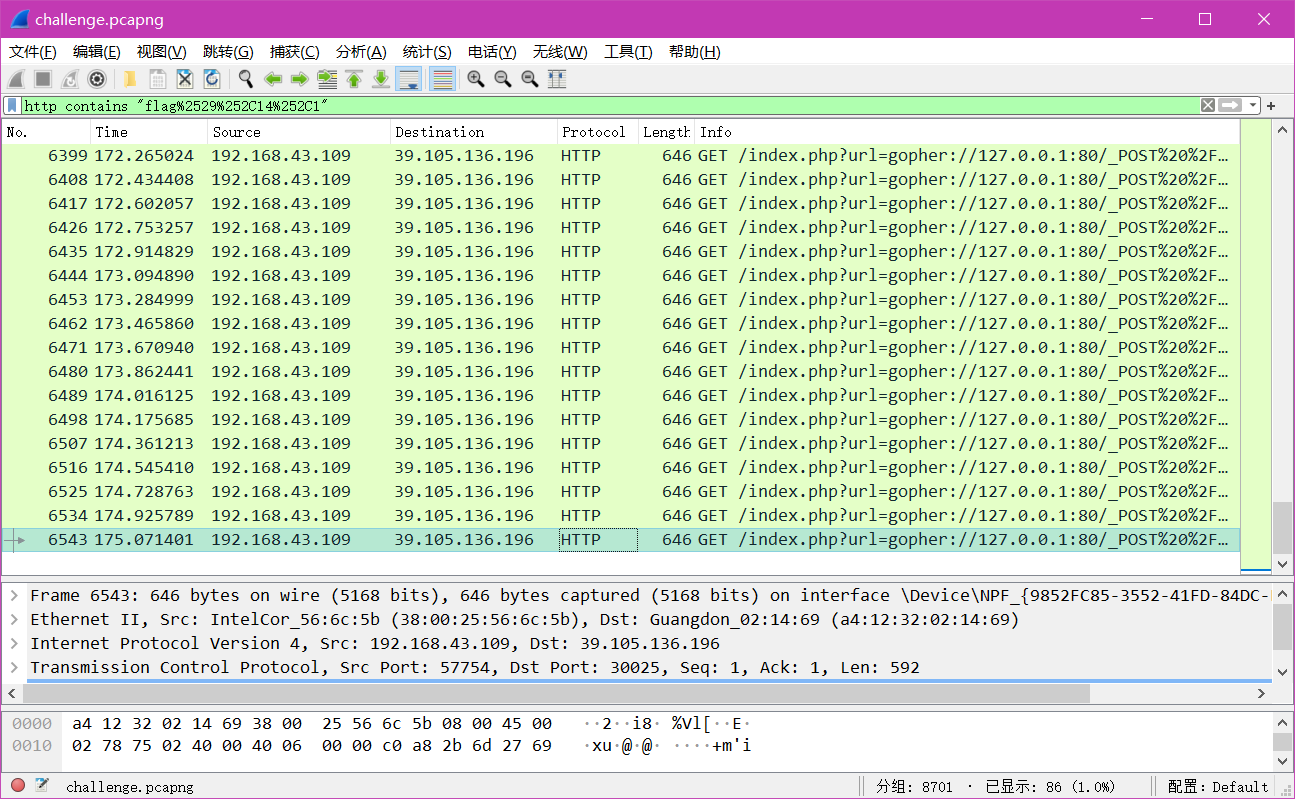
Task: Open a capture file with the folder icon
Action: (130, 79)
